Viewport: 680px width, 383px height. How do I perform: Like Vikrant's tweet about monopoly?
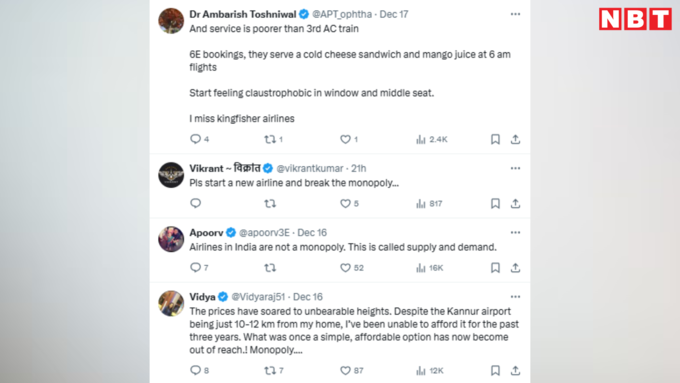(x=345, y=203)
